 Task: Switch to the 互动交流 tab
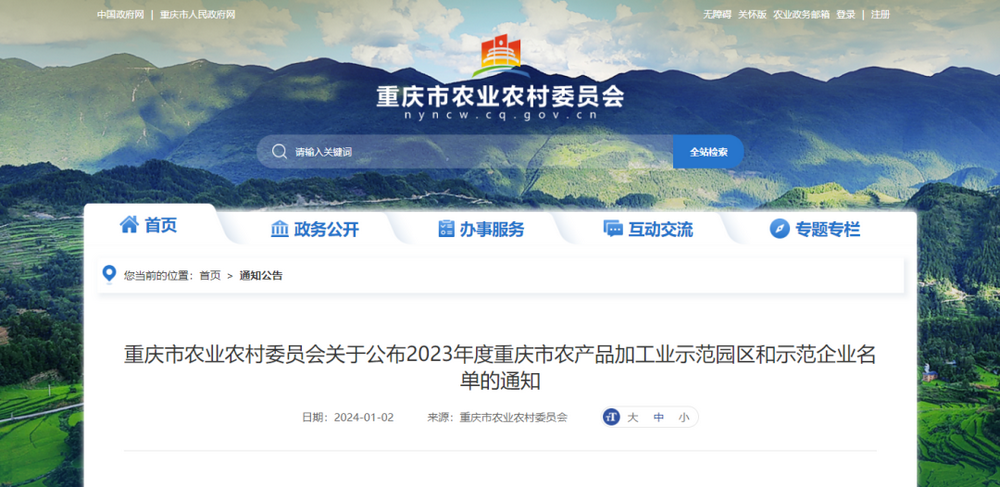(x=648, y=229)
